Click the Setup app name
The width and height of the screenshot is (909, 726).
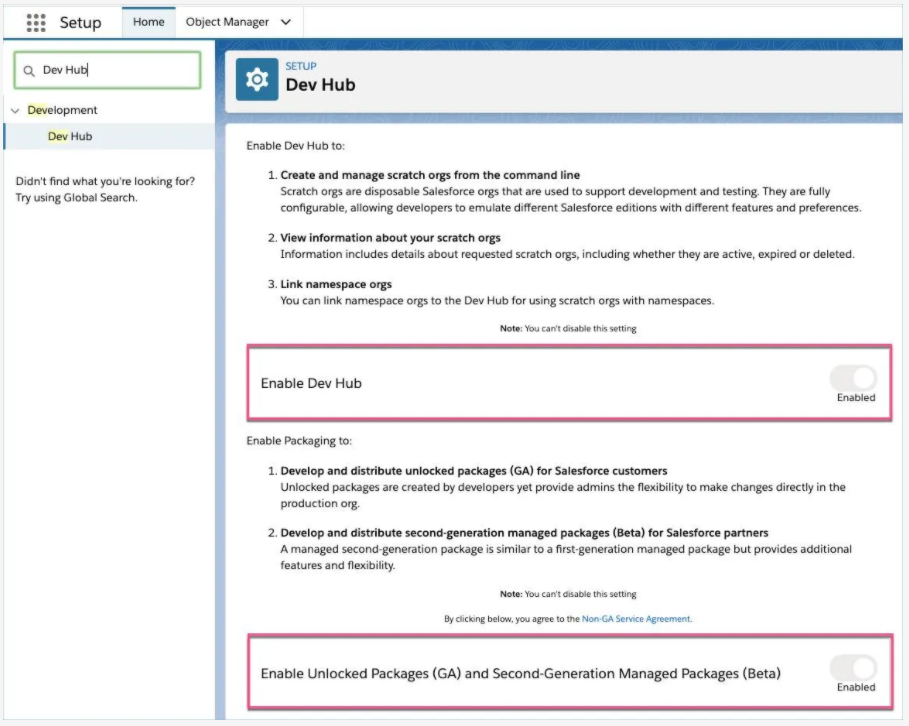pyautogui.click(x=80, y=23)
